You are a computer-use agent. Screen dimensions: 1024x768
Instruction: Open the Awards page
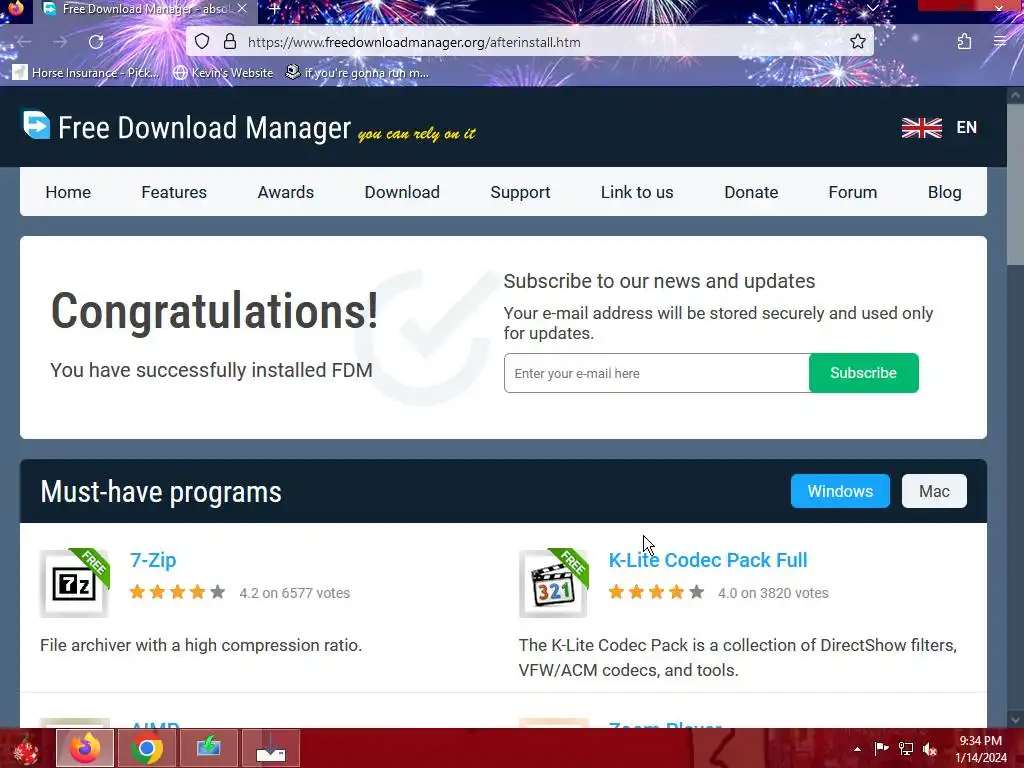point(285,192)
